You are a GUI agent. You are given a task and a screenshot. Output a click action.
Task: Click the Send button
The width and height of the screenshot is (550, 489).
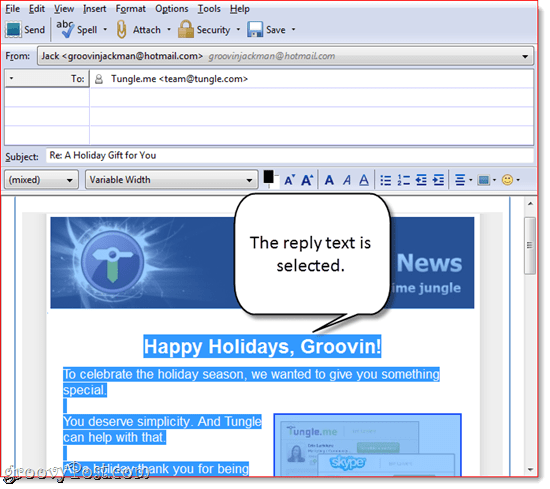(x=25, y=30)
